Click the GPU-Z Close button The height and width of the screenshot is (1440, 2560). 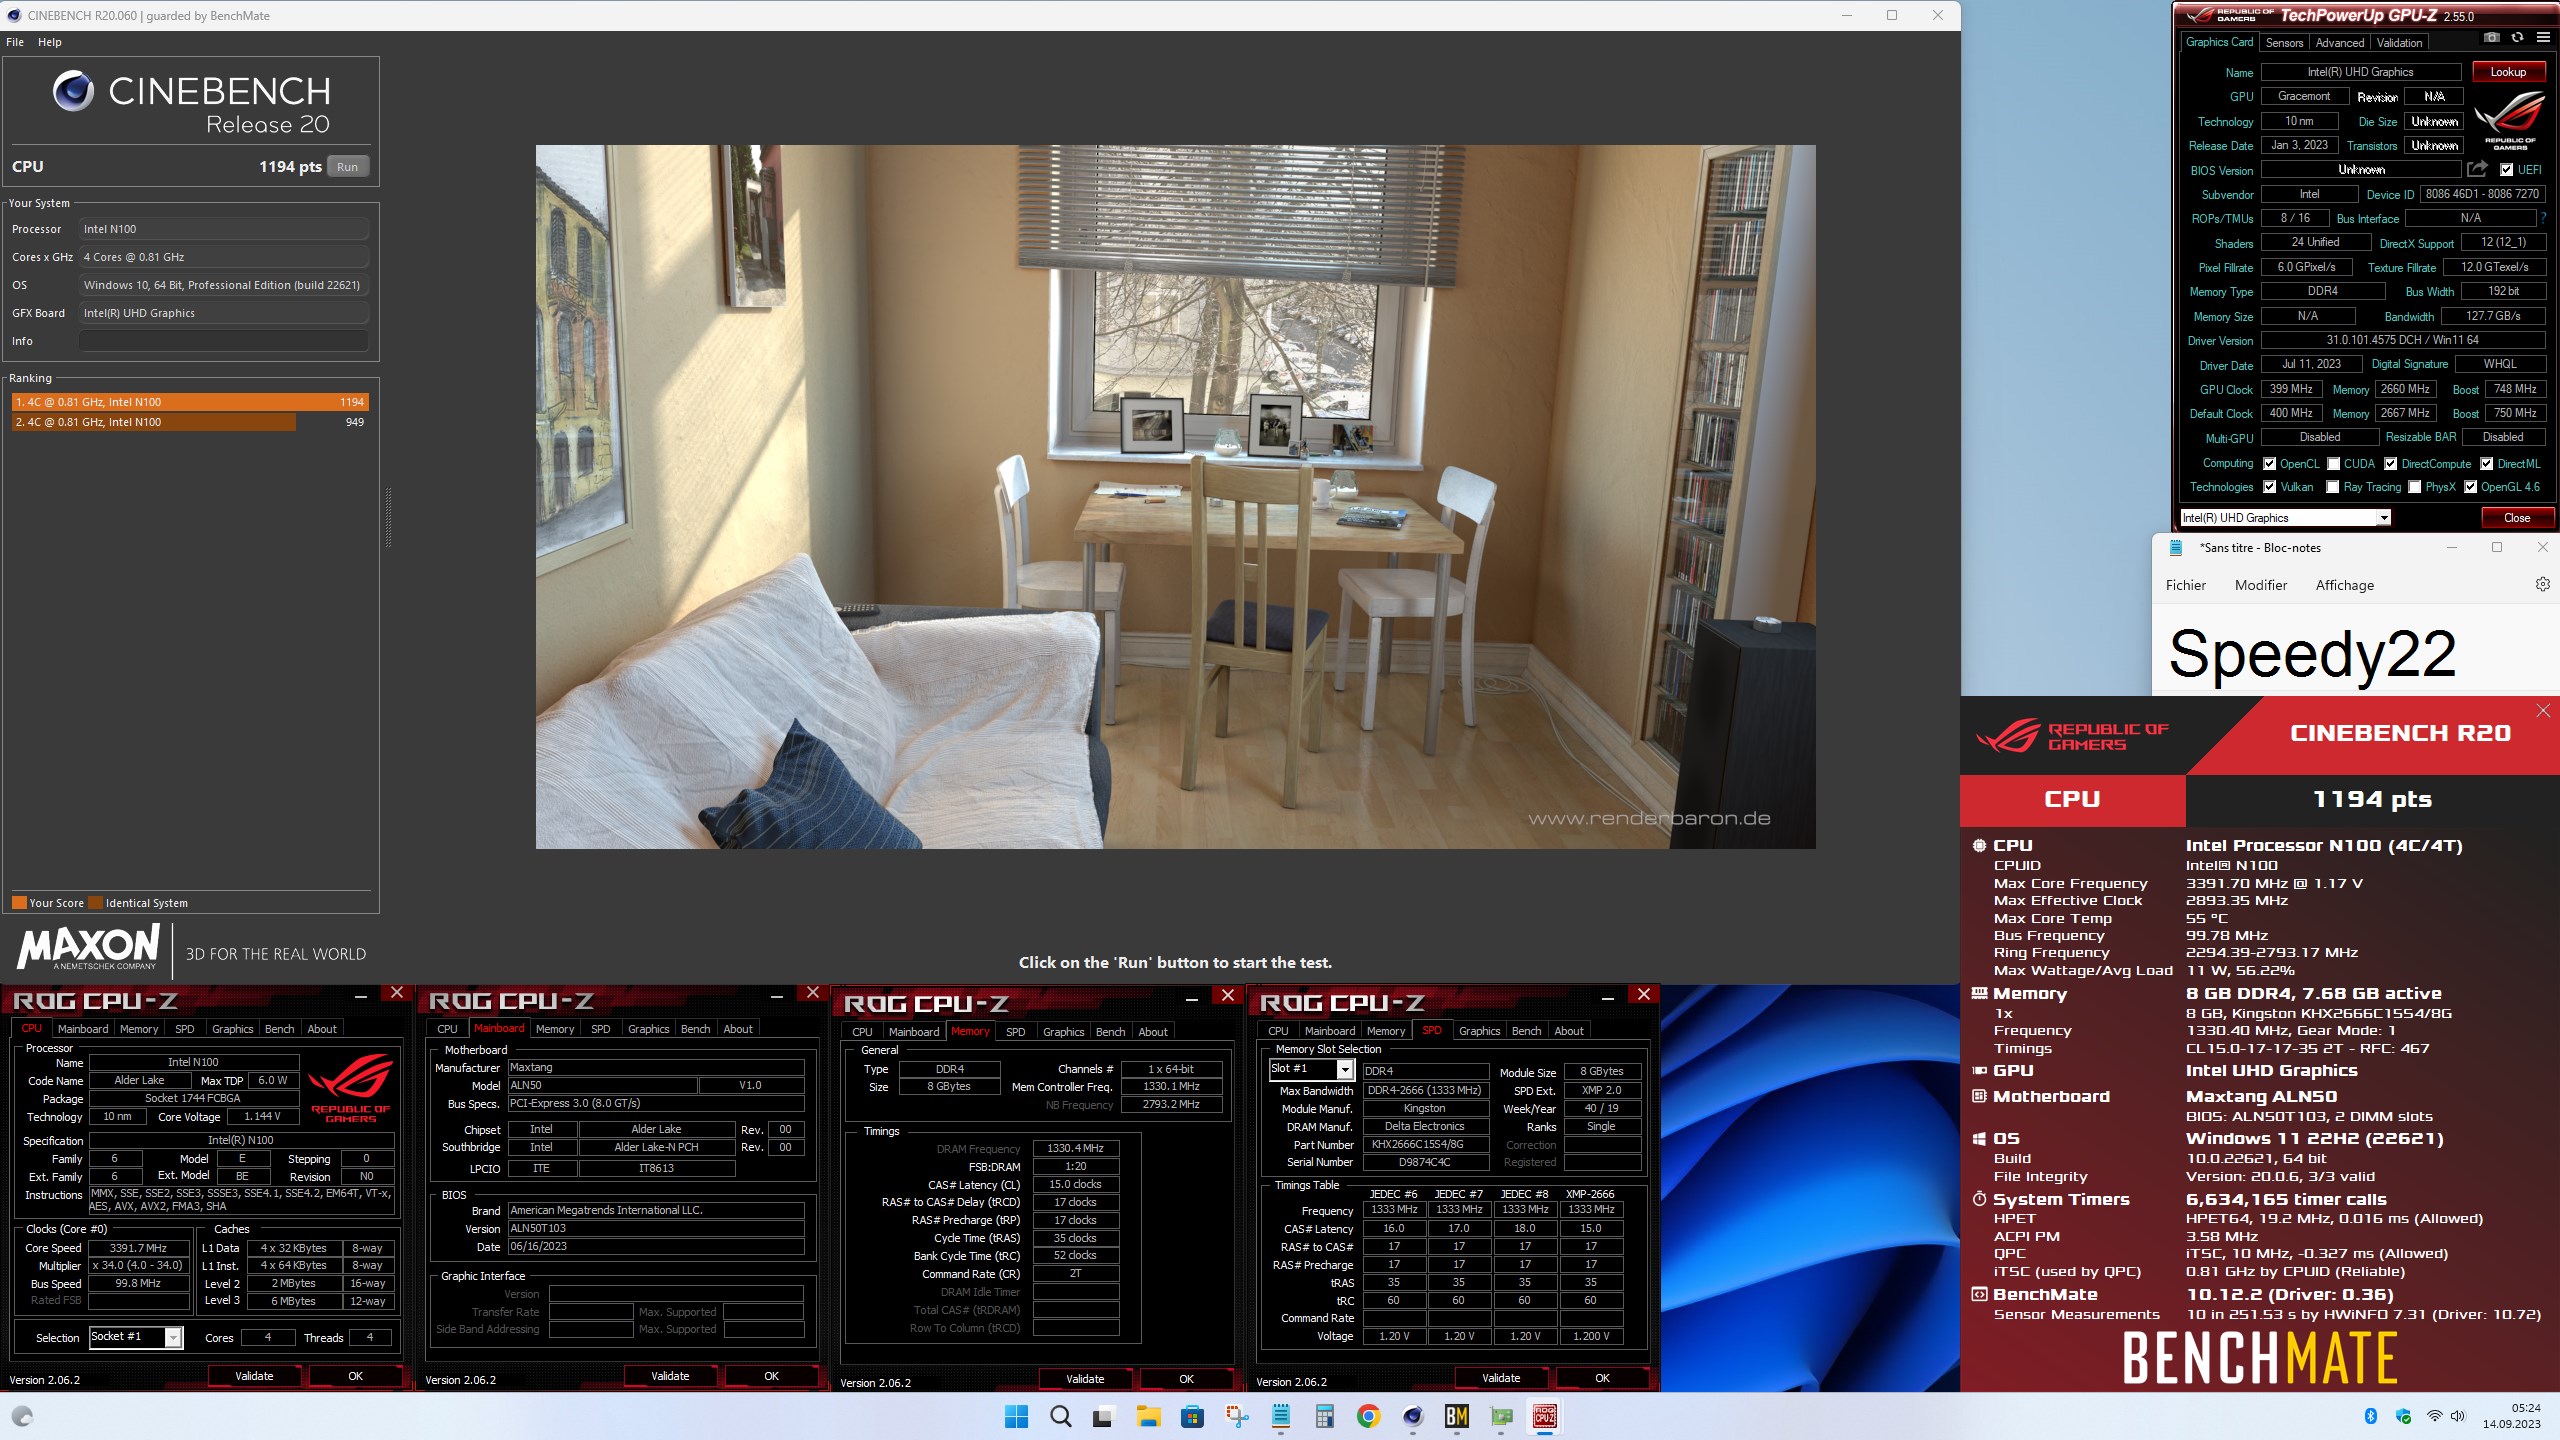tap(2516, 518)
